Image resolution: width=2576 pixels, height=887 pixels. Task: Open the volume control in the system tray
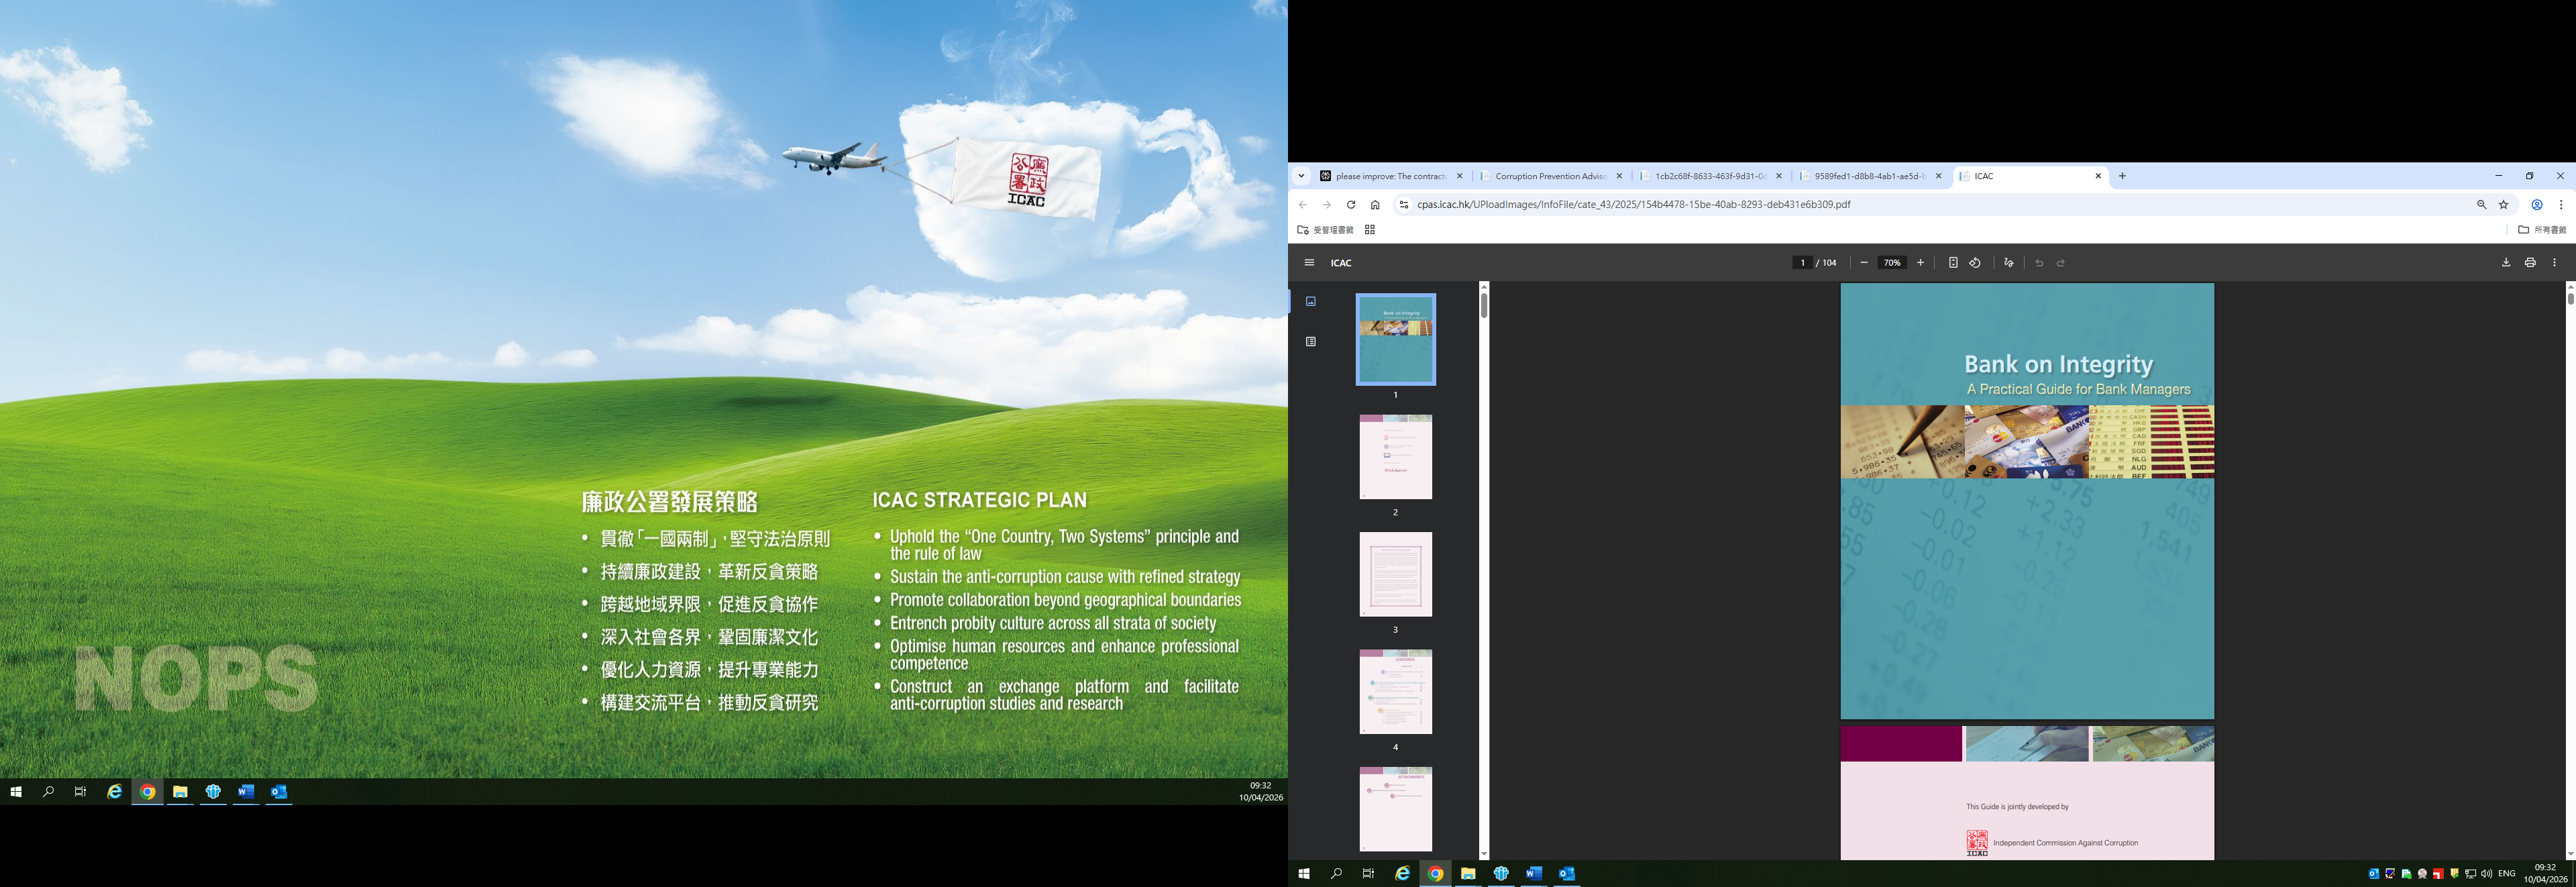tap(2487, 874)
